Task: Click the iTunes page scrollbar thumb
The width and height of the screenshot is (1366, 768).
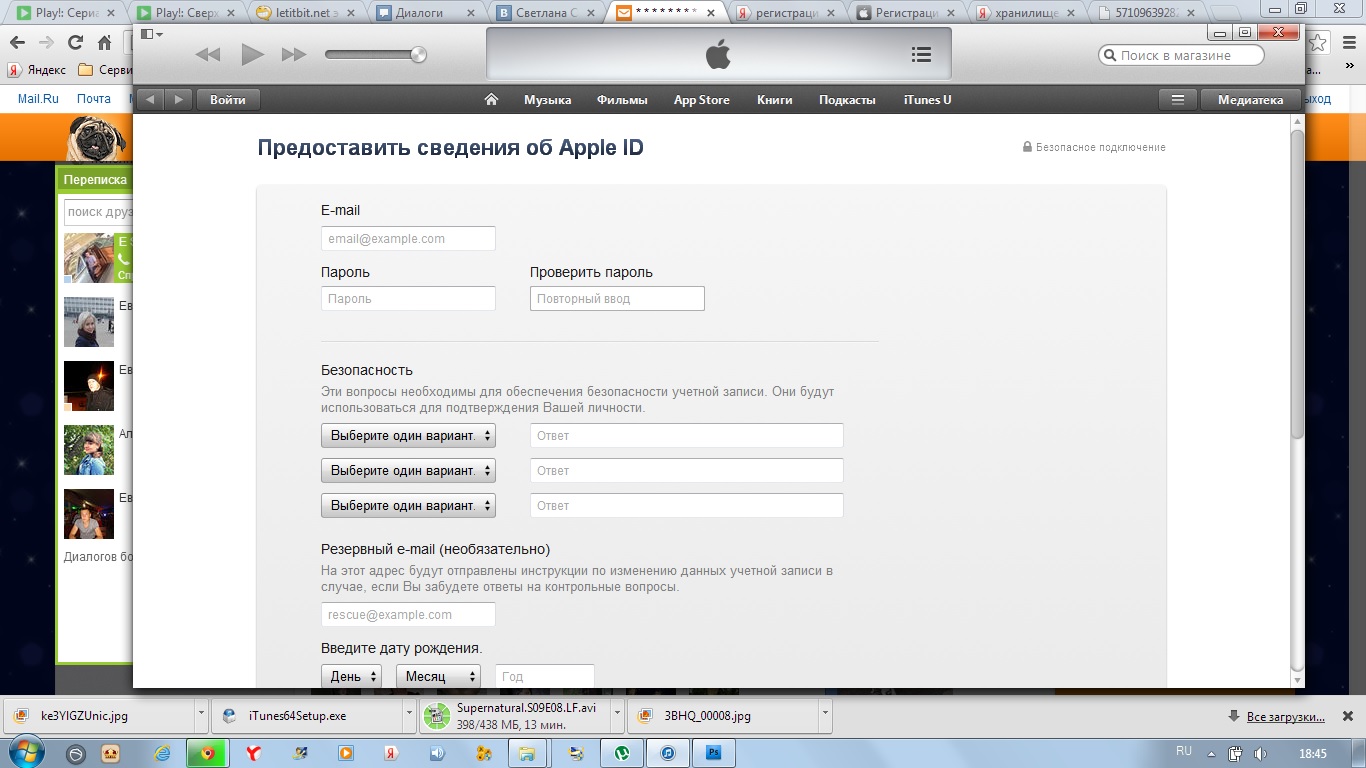Action: coord(1297,283)
